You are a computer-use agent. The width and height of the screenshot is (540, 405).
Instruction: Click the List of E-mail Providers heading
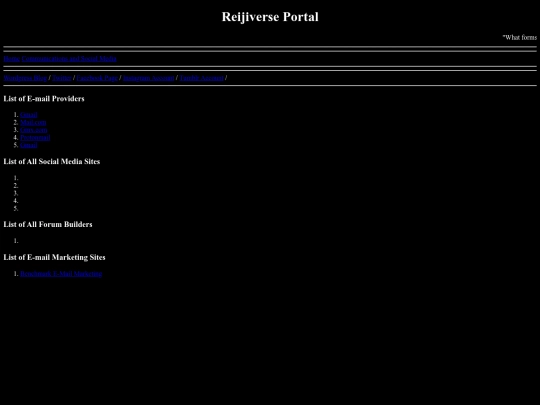coord(44,98)
